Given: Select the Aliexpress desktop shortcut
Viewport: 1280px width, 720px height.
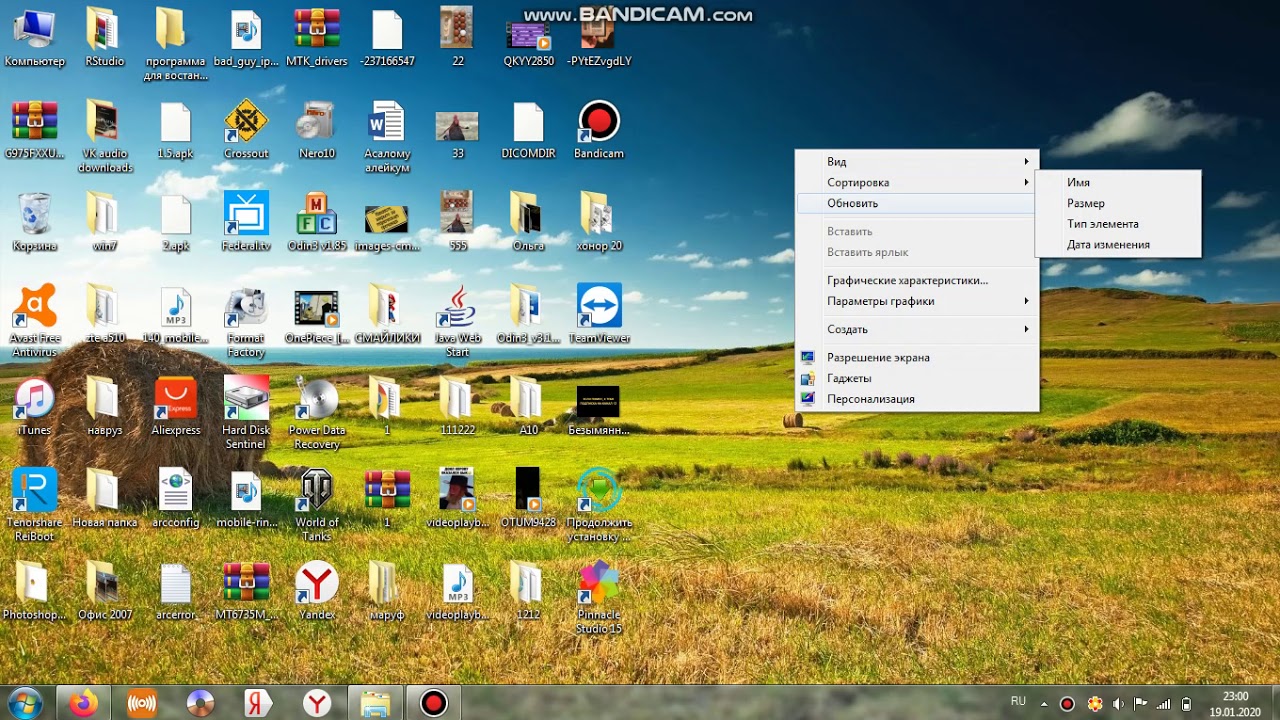Looking at the screenshot, I should pos(176,406).
